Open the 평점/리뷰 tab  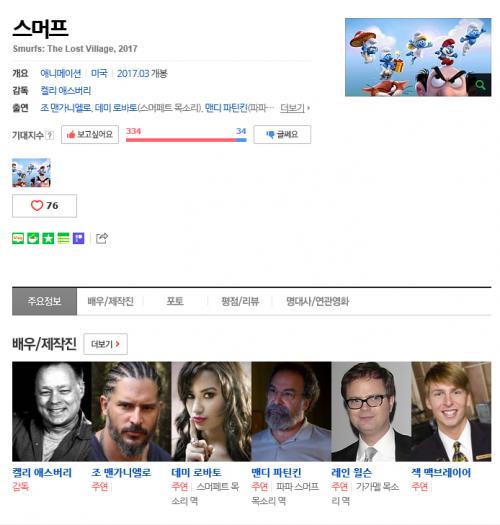240,301
